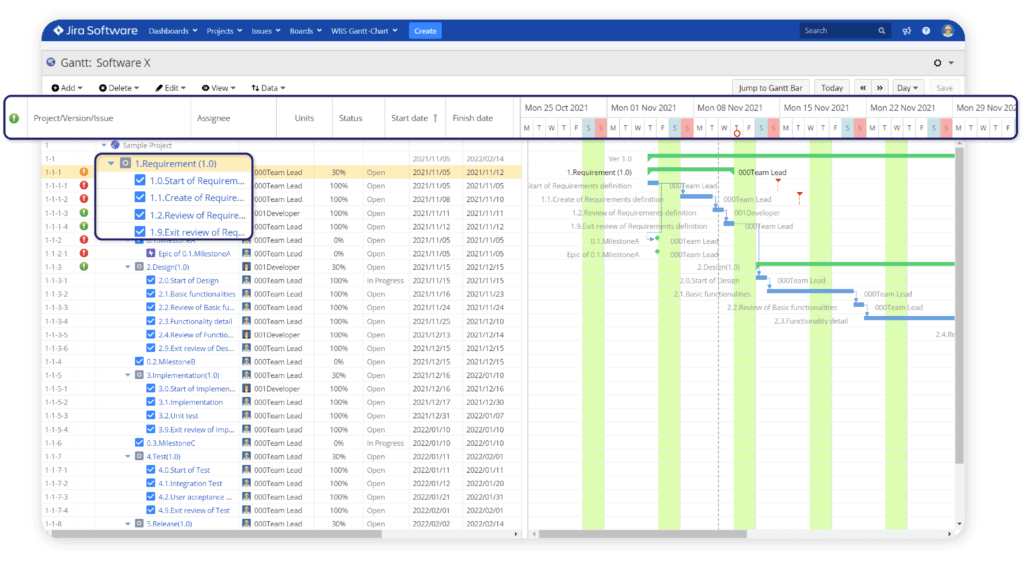Click the red today marker on timeline

point(737,133)
